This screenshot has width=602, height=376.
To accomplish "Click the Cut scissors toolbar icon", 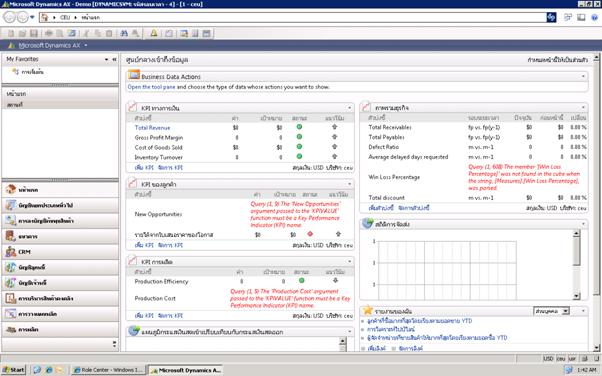I will coord(86,34).
